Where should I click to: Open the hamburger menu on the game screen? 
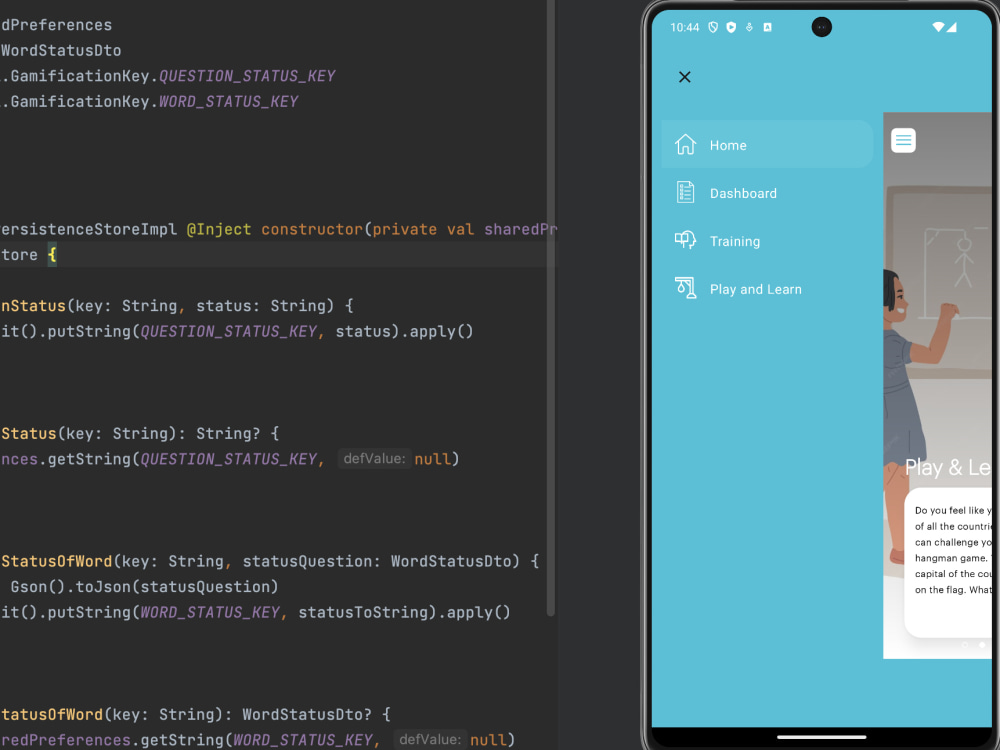tap(903, 140)
